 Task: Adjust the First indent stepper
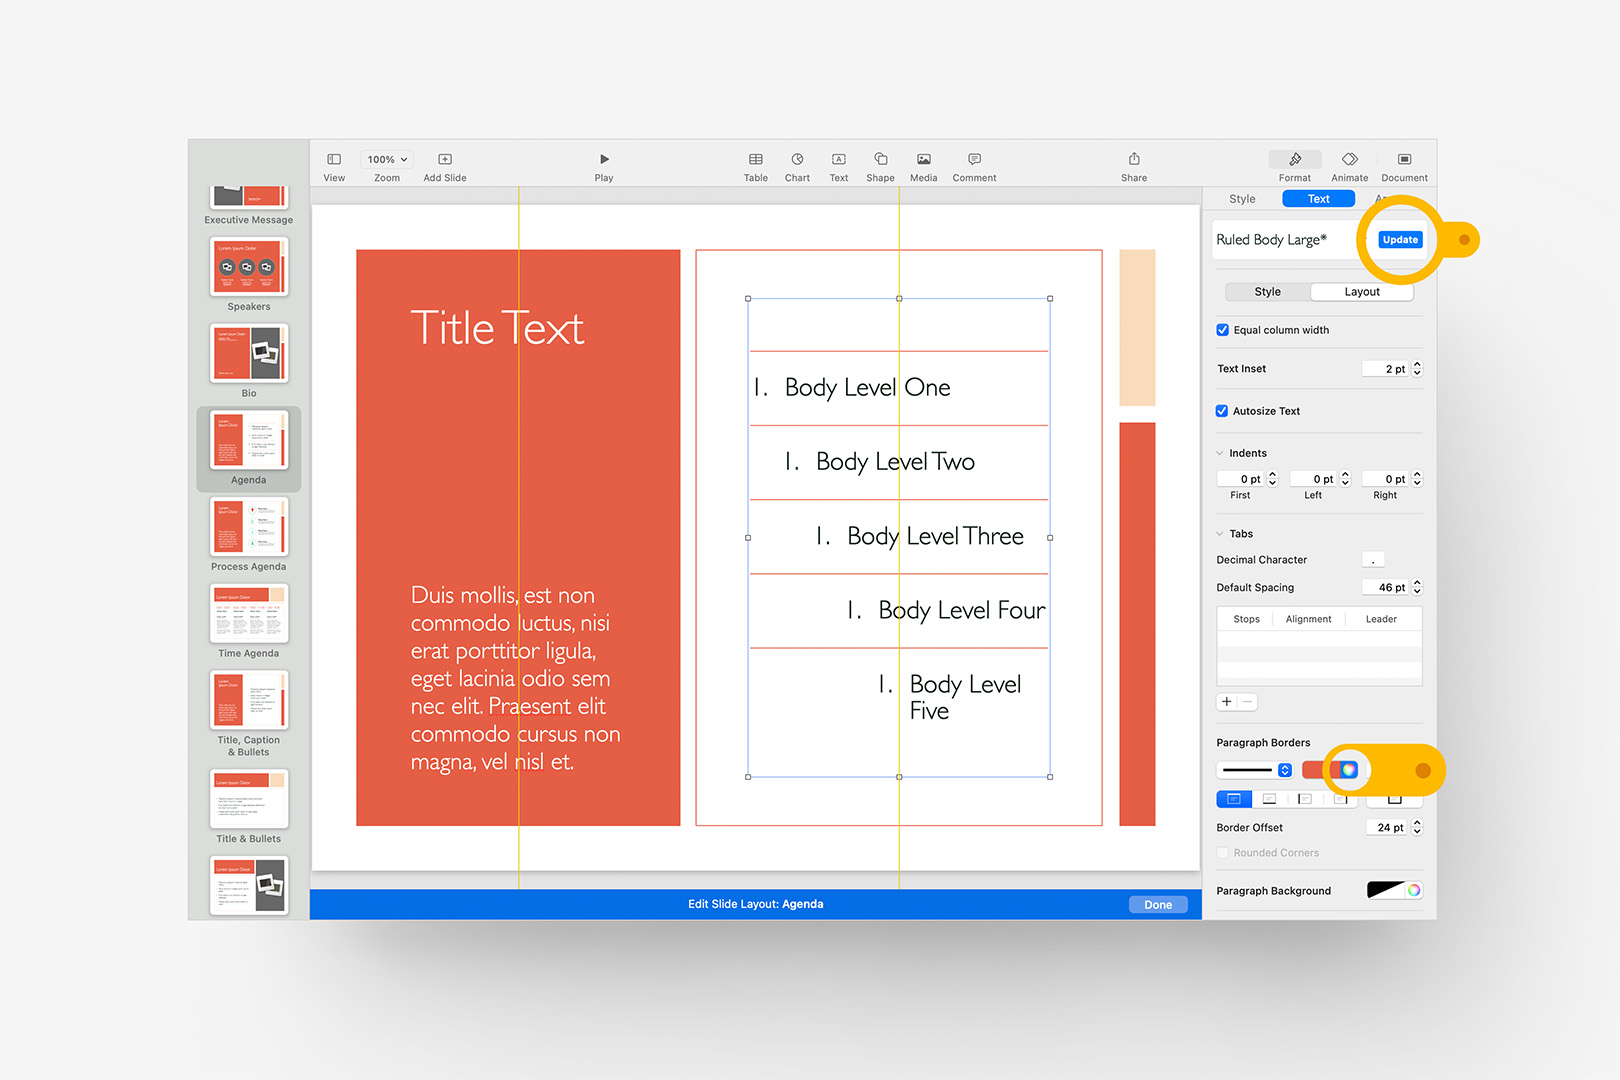pos(1273,479)
